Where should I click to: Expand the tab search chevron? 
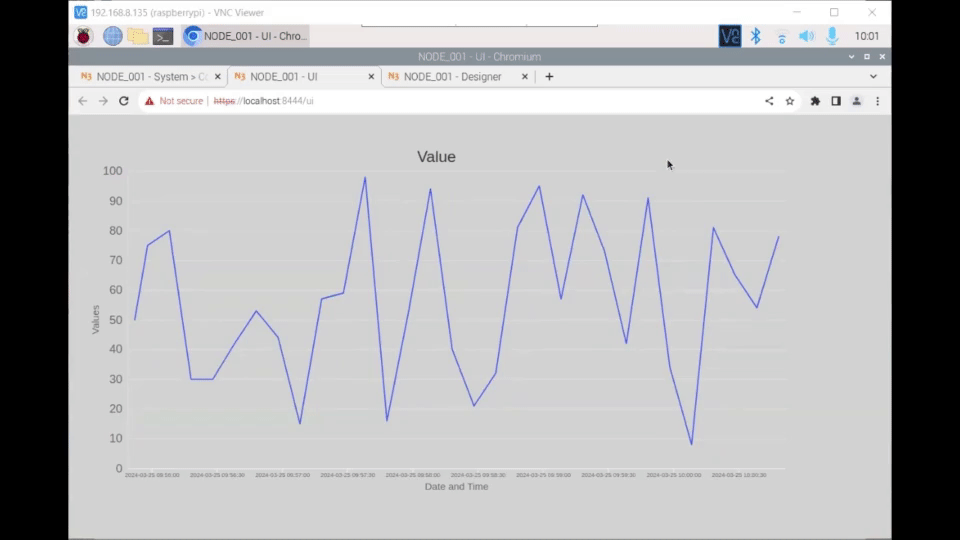pos(873,76)
